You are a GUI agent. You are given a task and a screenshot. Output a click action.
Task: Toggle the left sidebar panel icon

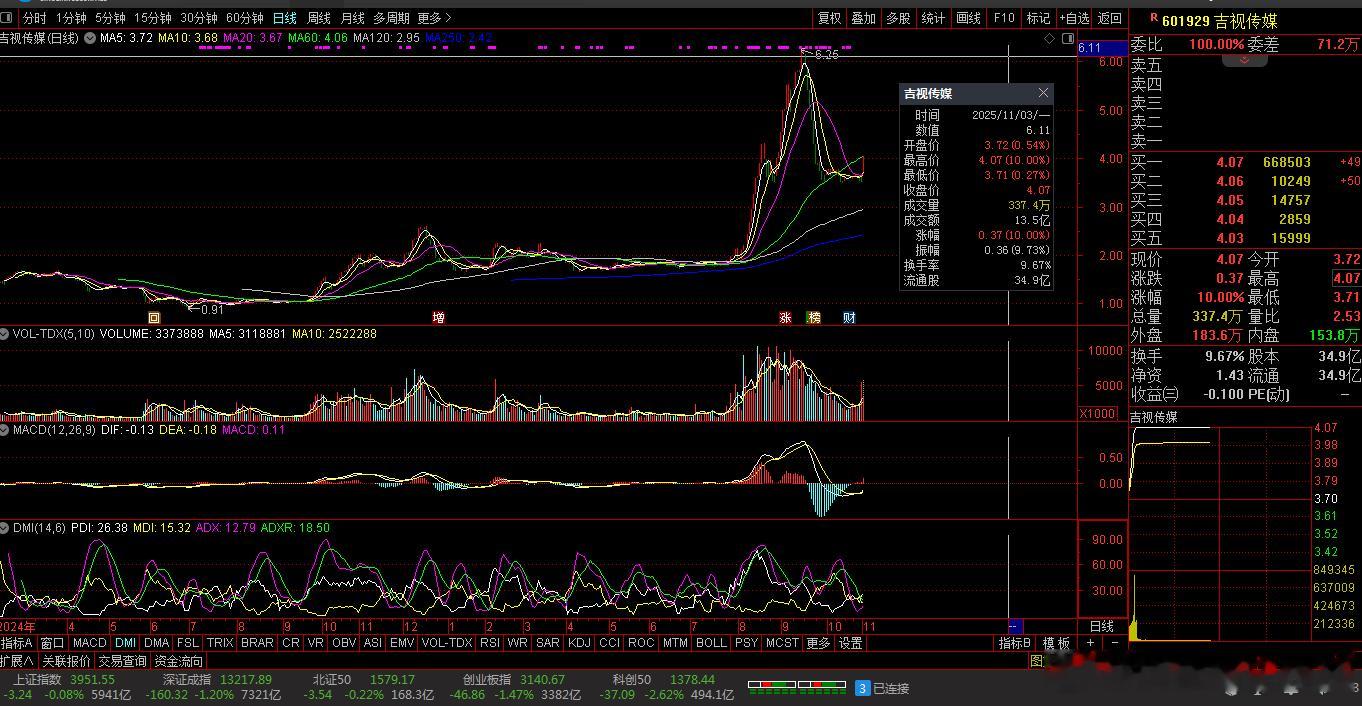pos(7,18)
